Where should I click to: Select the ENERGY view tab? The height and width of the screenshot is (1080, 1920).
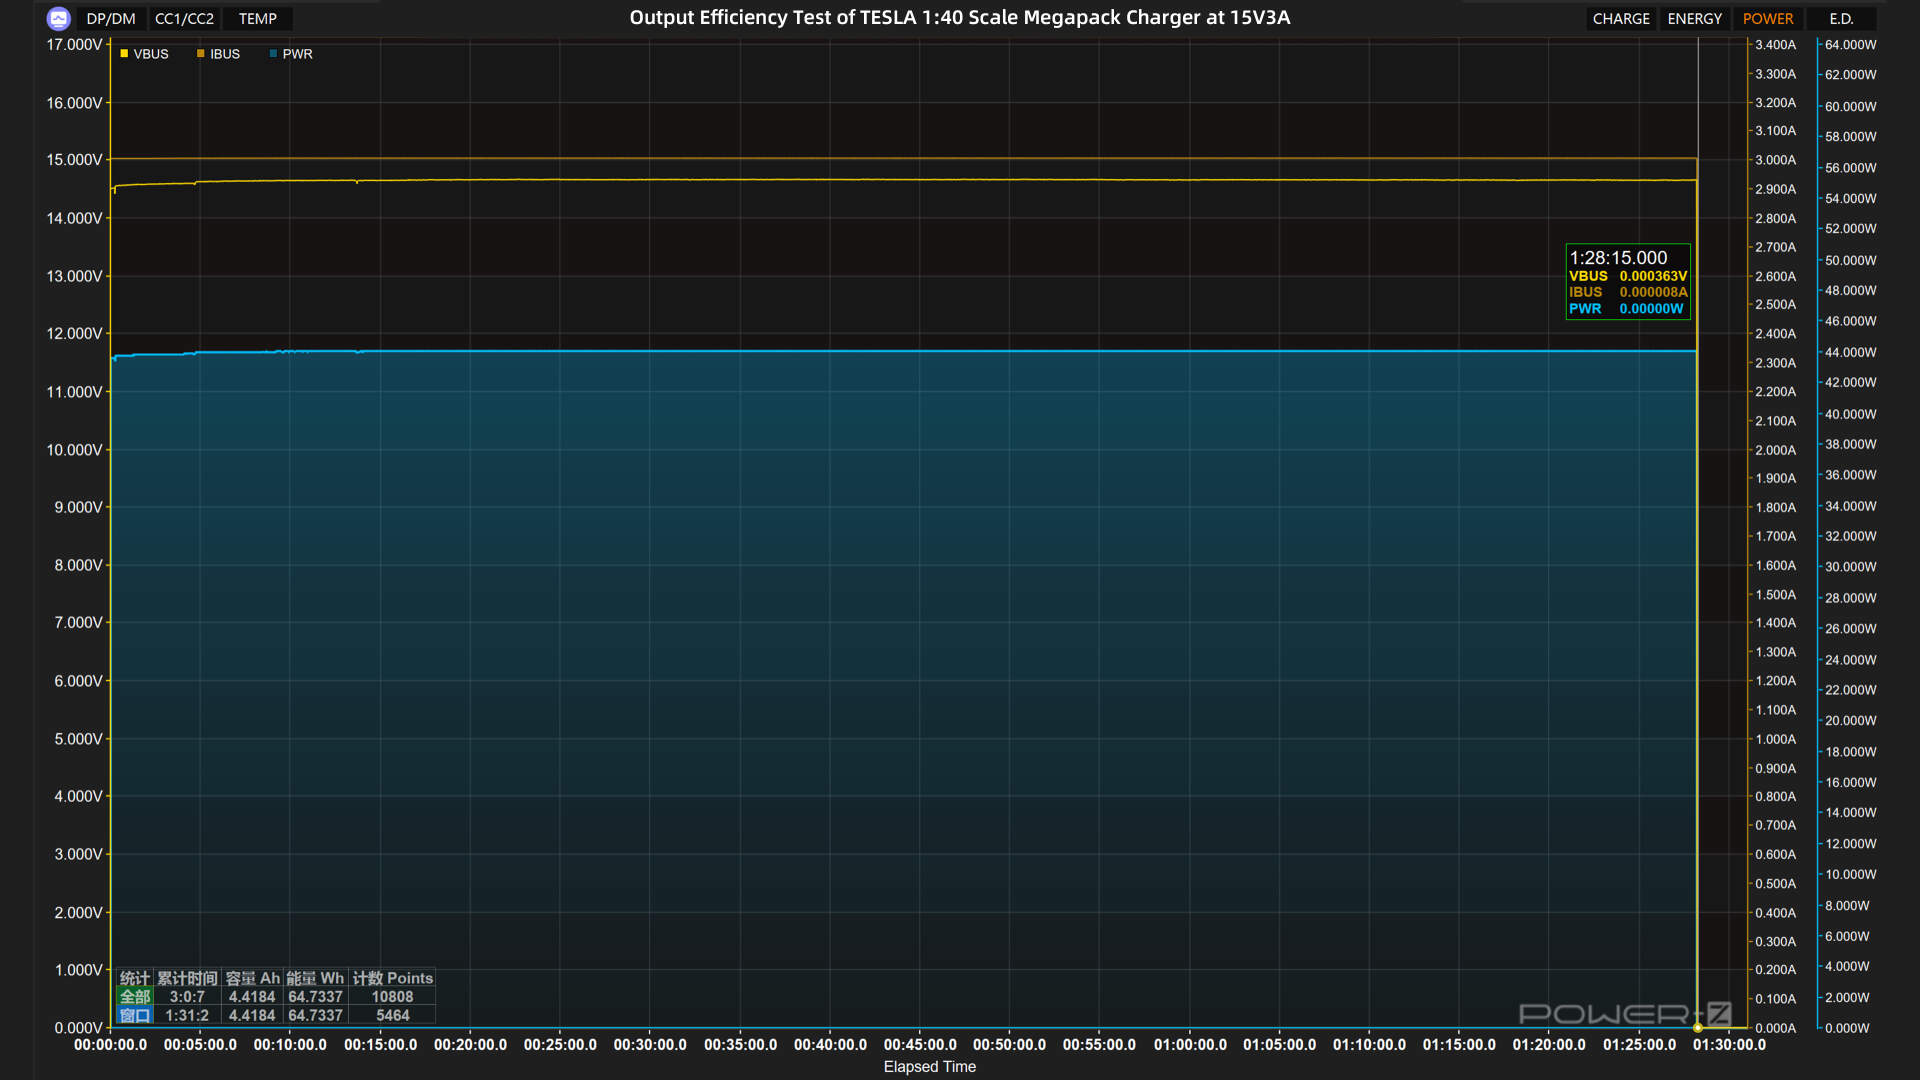tap(1695, 18)
